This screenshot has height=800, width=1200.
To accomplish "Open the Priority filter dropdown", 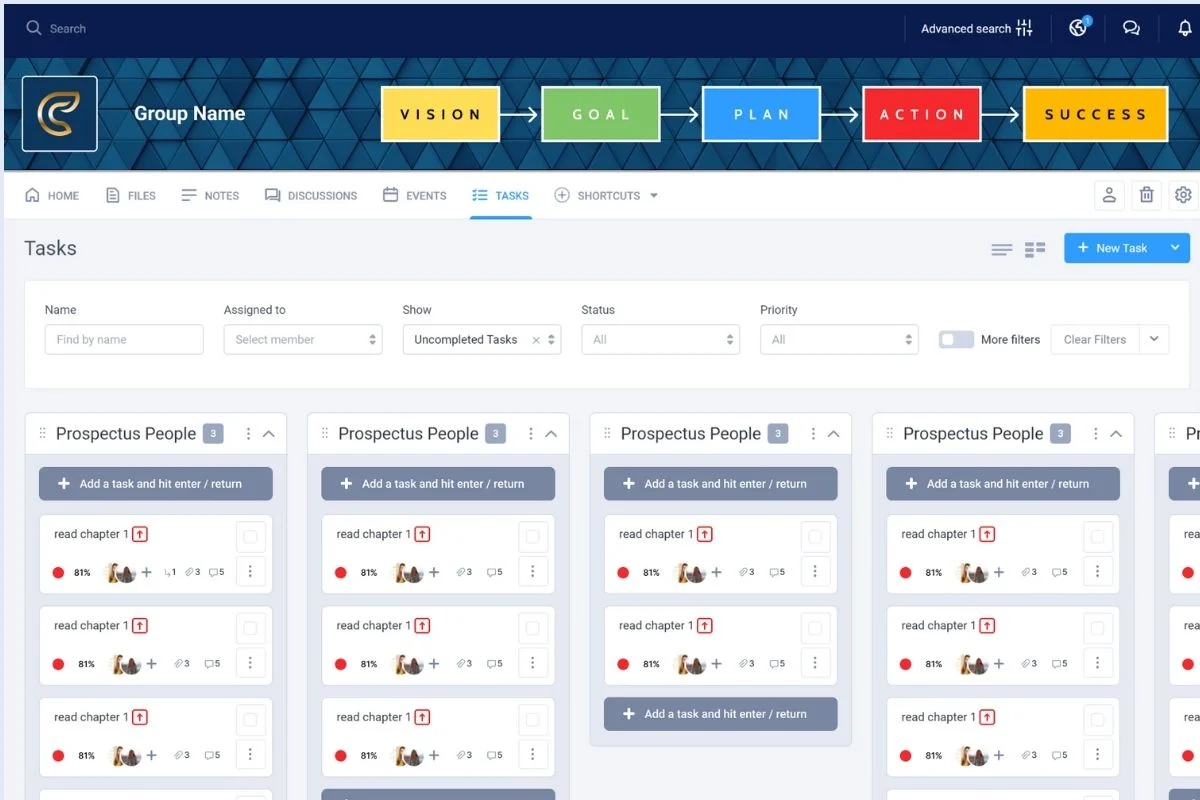I will click(x=839, y=339).
